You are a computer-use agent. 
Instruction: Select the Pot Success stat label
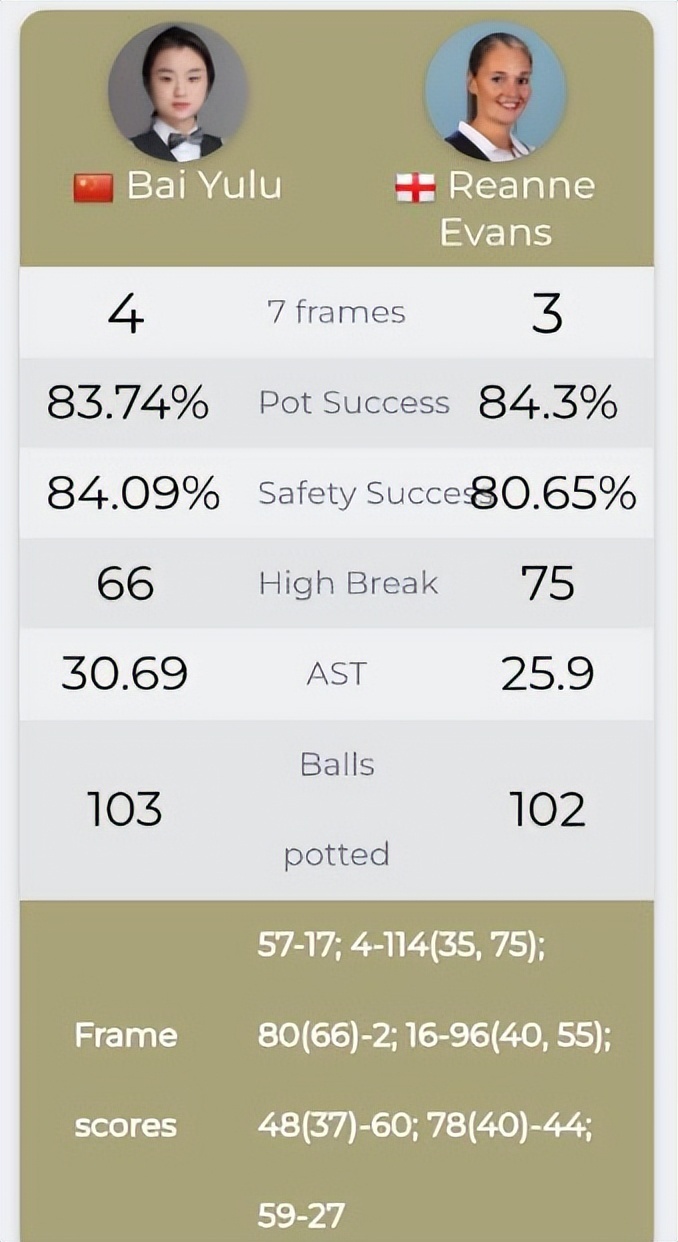[x=354, y=402]
